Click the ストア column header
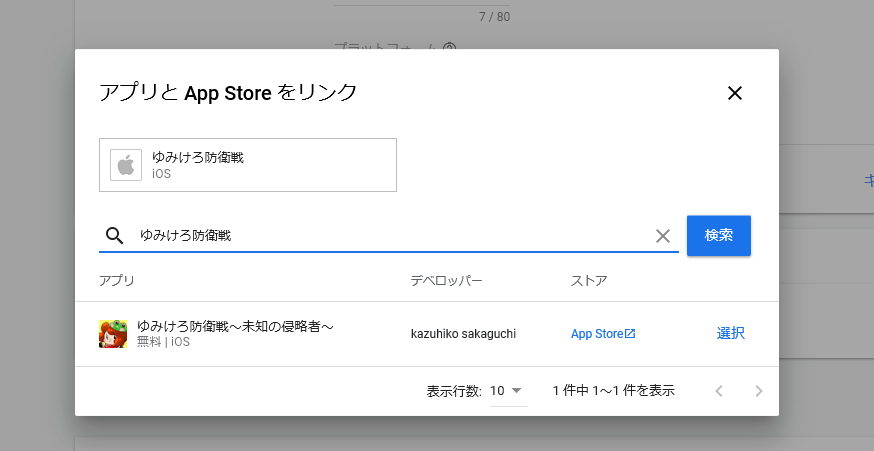This screenshot has width=874, height=451. [x=589, y=280]
